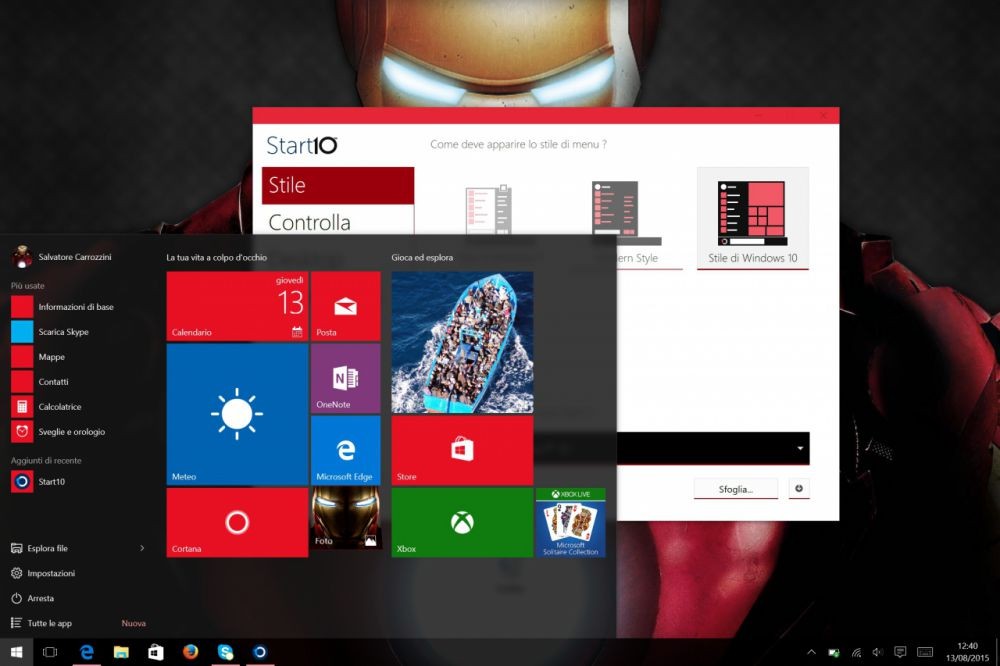
Task: Open the red Store tile
Action: 461,450
